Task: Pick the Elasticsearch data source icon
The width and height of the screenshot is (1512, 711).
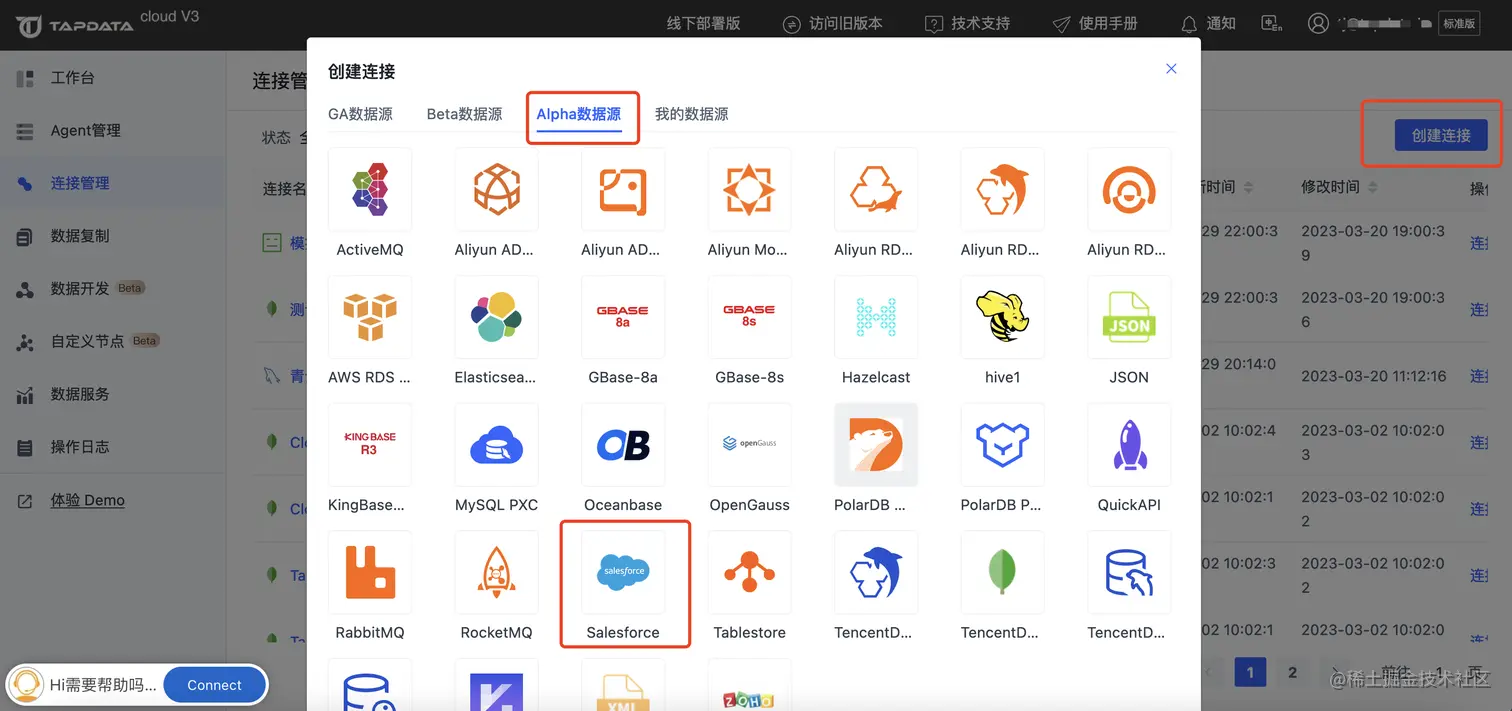Action: pyautogui.click(x=496, y=318)
